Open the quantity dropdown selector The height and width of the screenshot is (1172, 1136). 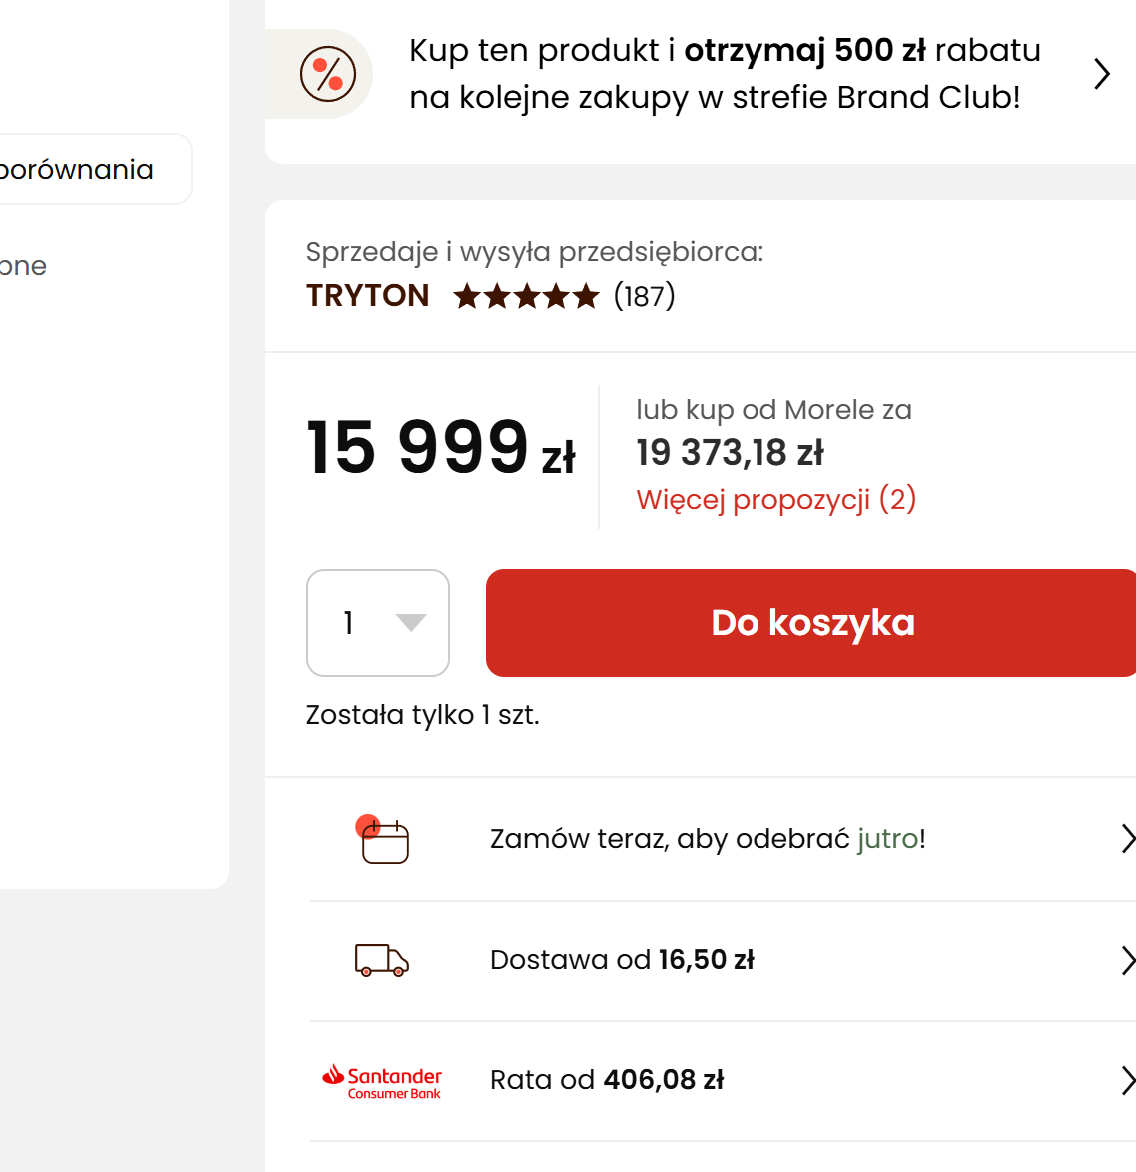[378, 623]
